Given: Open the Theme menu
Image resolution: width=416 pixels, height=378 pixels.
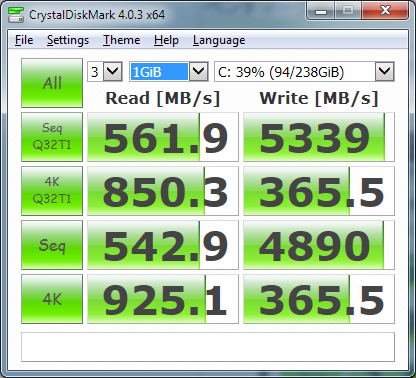Looking at the screenshot, I should point(121,40).
